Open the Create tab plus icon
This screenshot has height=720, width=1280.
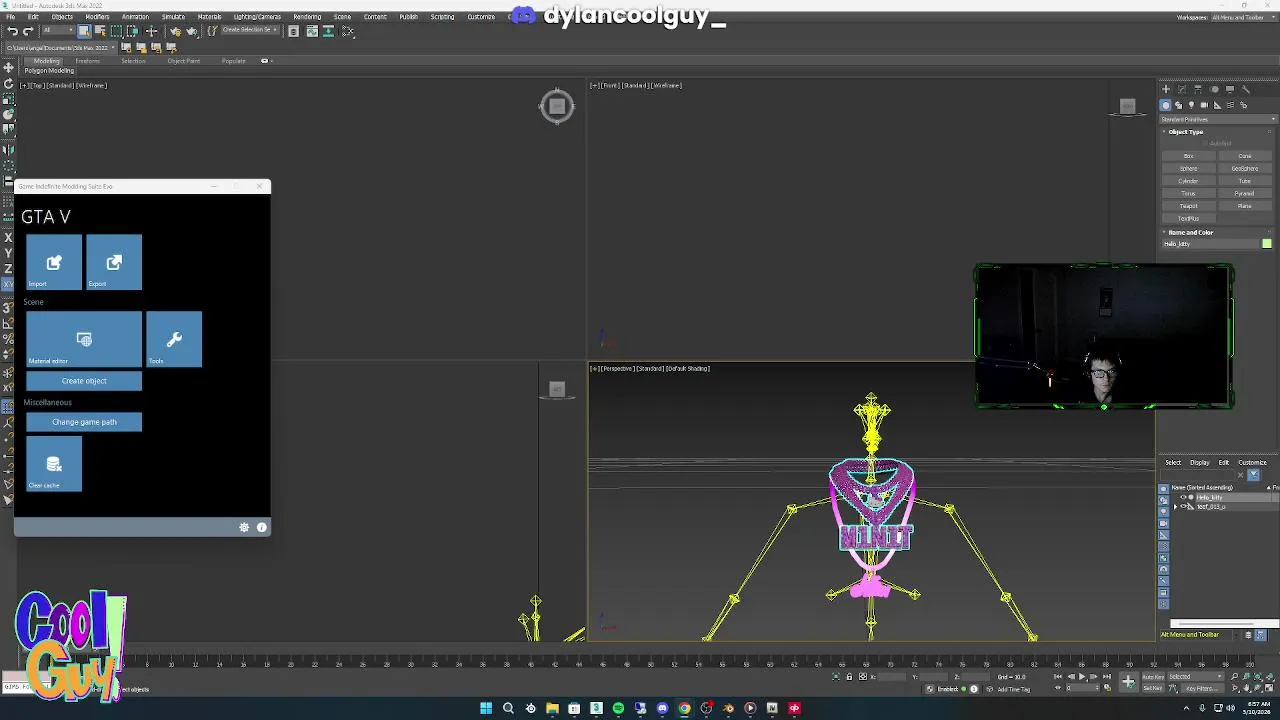coord(1165,89)
